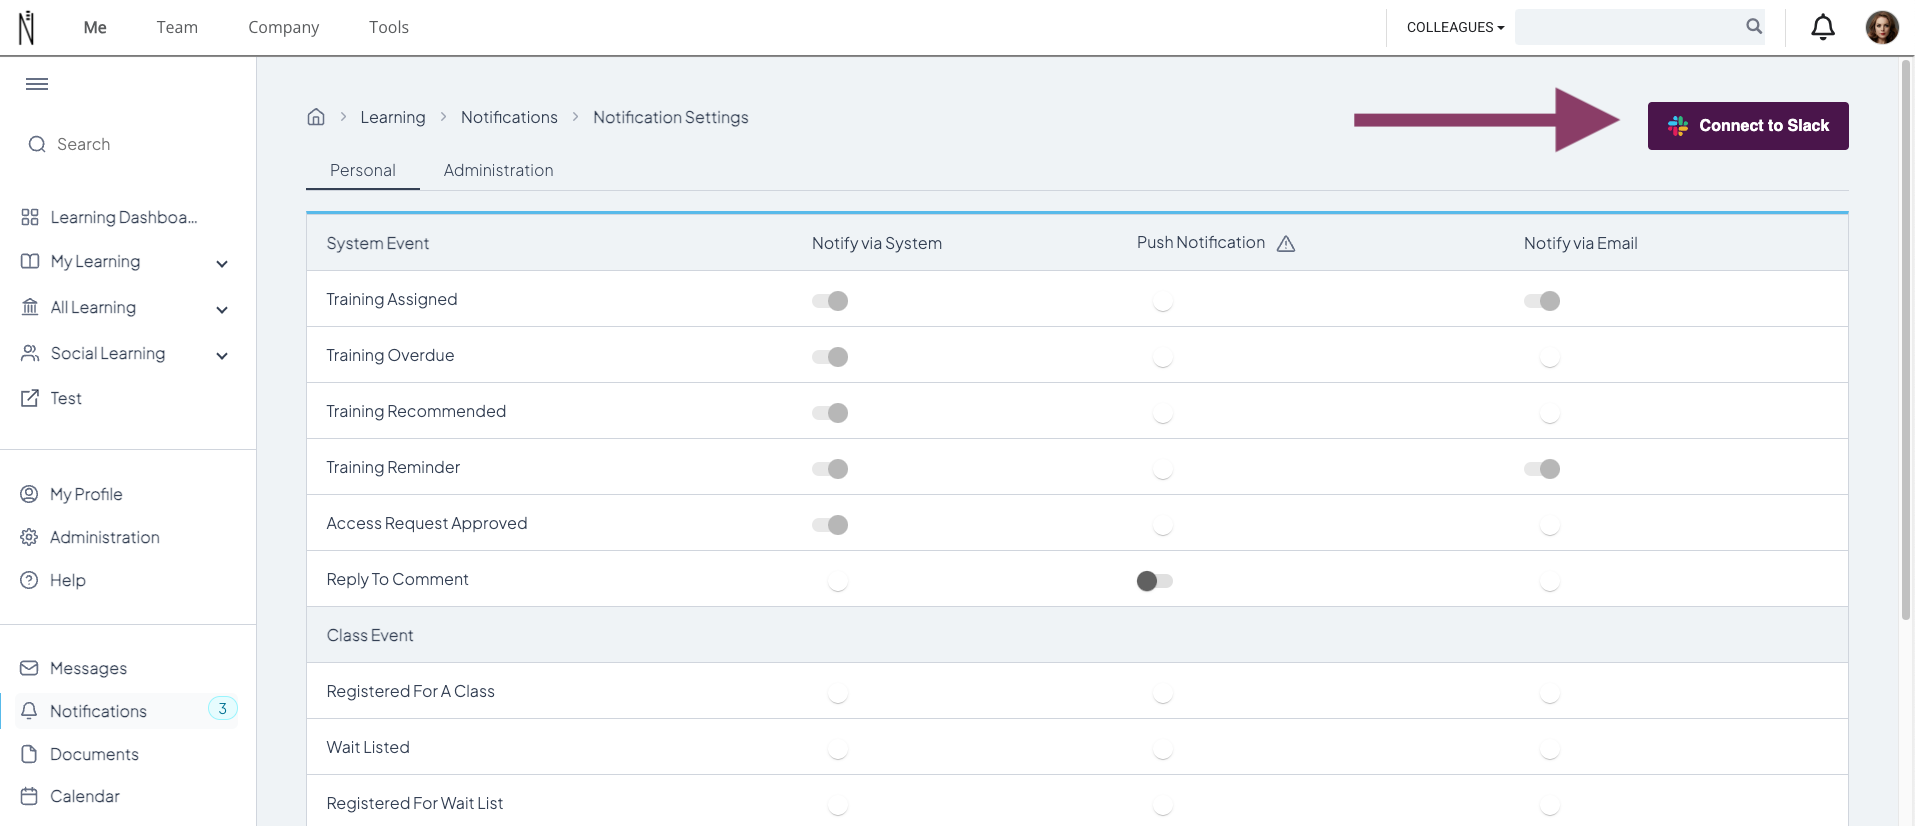The height and width of the screenshot is (826, 1915).
Task: Click the Notify via System column header
Action: 877,243
